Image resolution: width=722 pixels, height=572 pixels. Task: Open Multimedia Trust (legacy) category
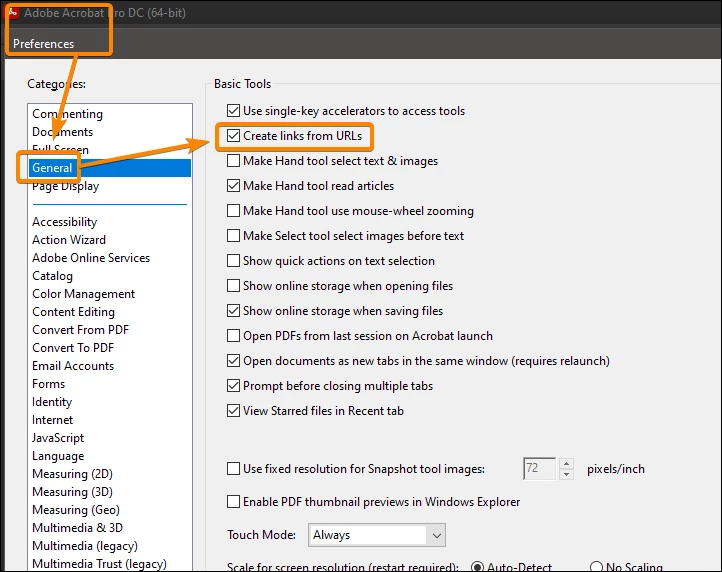click(x=99, y=564)
